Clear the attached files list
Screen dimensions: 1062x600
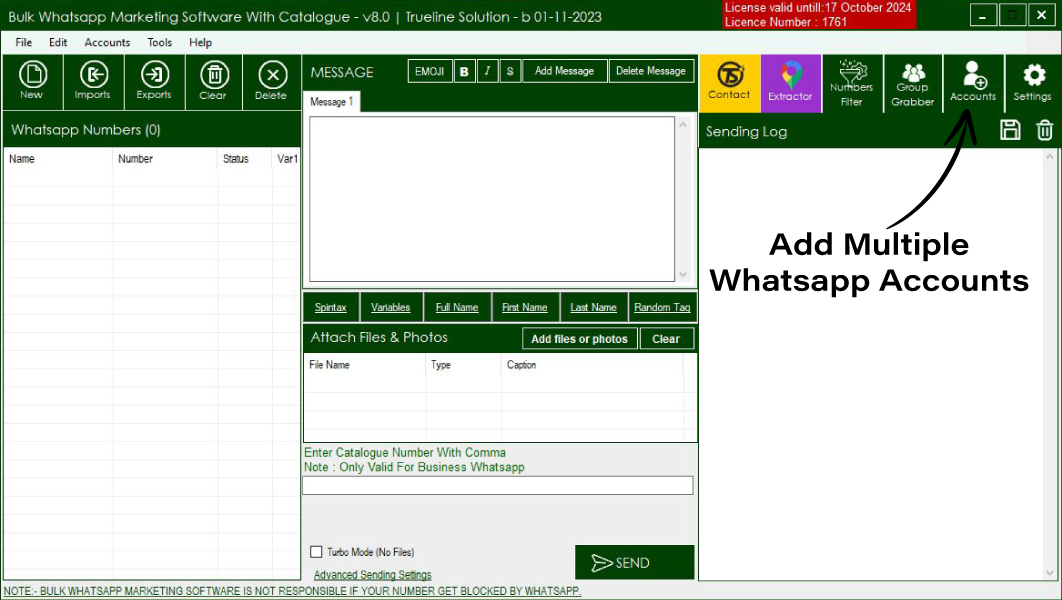pyautogui.click(x=666, y=339)
